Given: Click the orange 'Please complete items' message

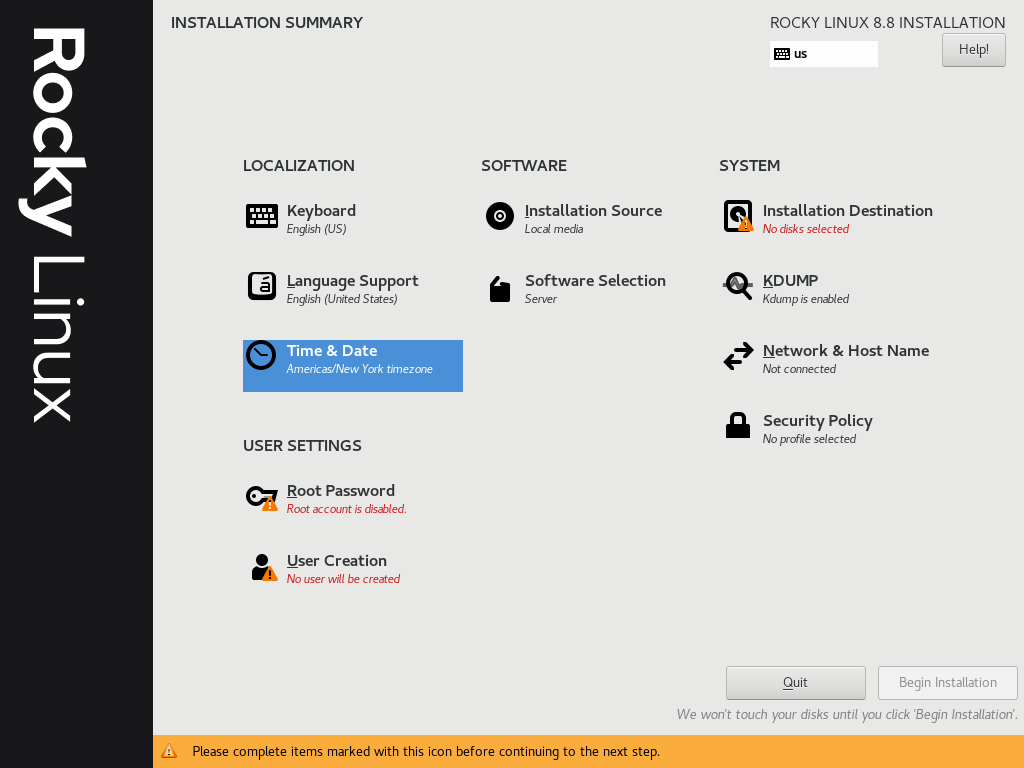Looking at the screenshot, I should click(x=426, y=751).
